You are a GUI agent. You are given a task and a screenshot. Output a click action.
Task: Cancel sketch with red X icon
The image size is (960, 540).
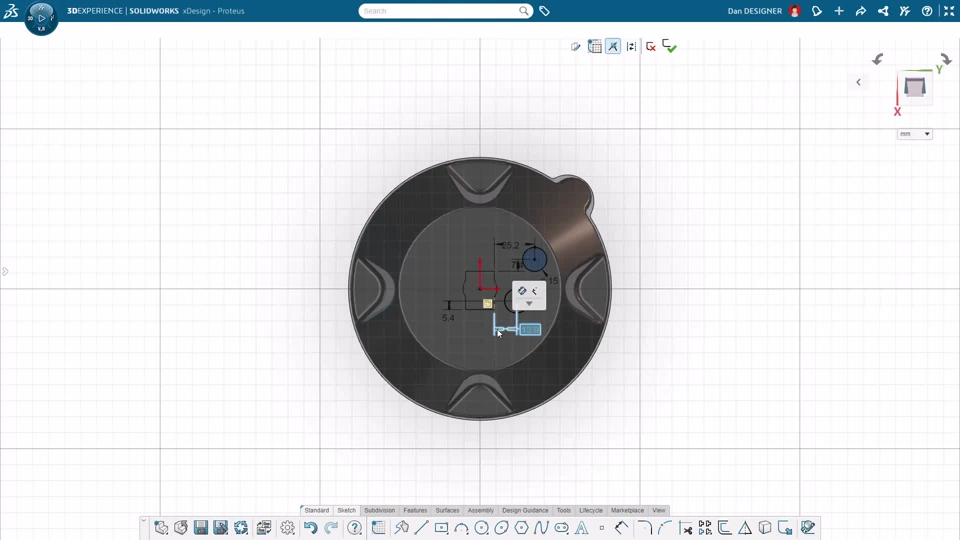(x=651, y=47)
